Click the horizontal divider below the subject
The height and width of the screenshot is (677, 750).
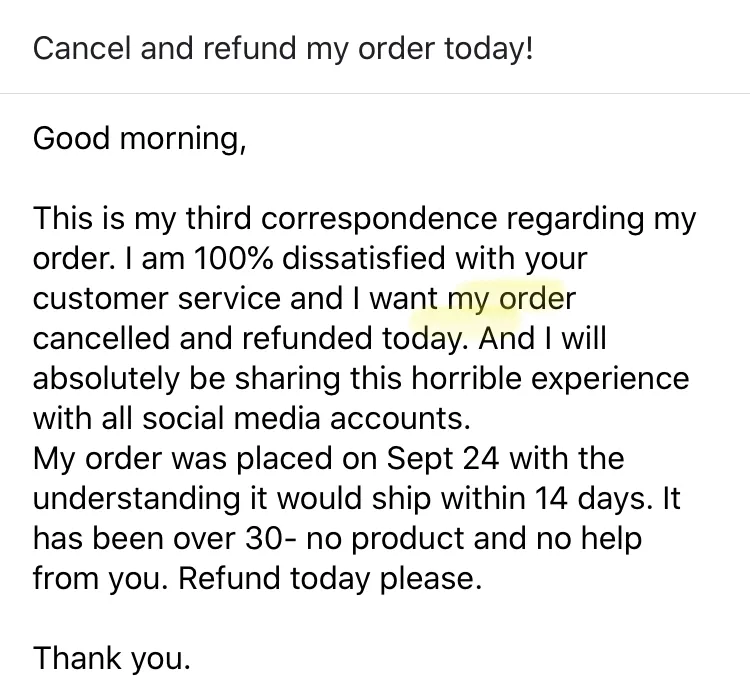coord(375,93)
